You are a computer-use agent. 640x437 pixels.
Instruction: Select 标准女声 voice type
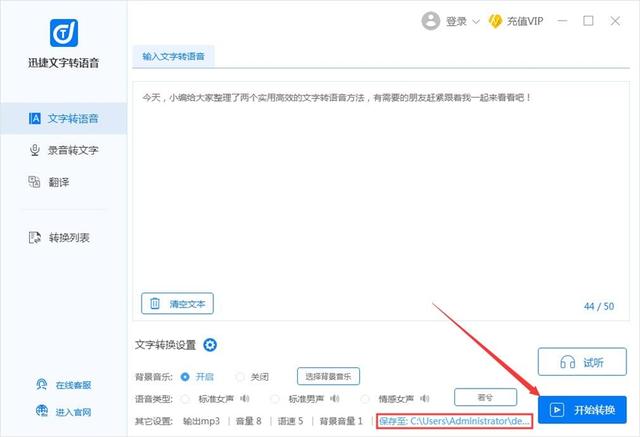(x=185, y=399)
